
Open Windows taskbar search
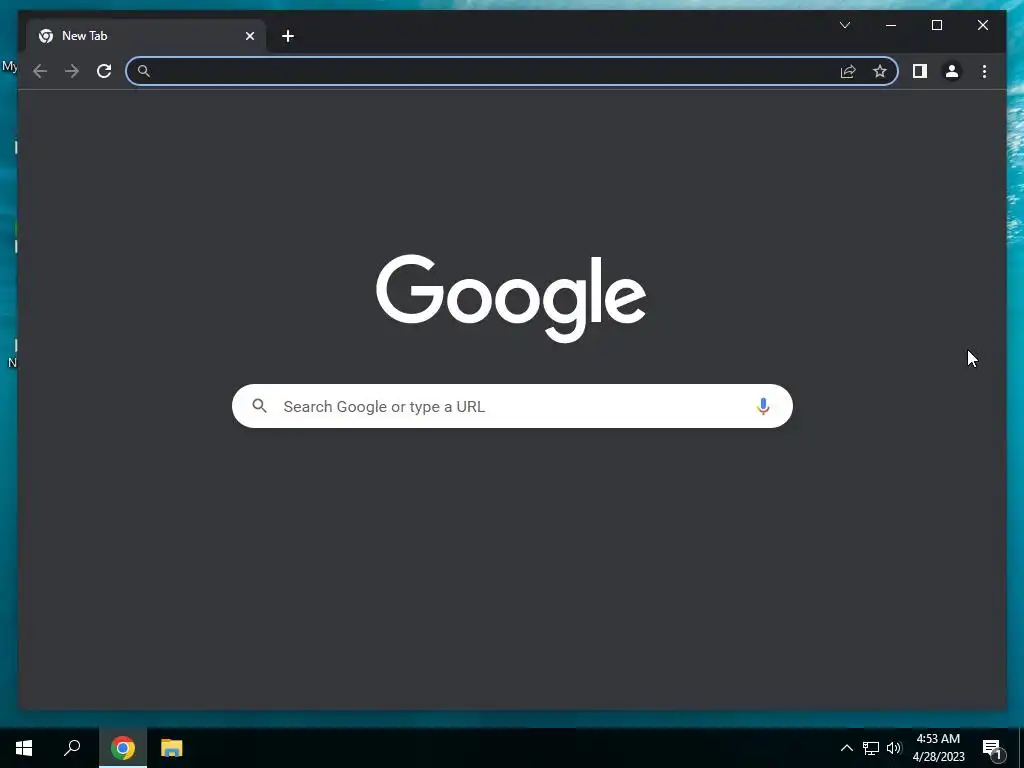click(x=72, y=748)
